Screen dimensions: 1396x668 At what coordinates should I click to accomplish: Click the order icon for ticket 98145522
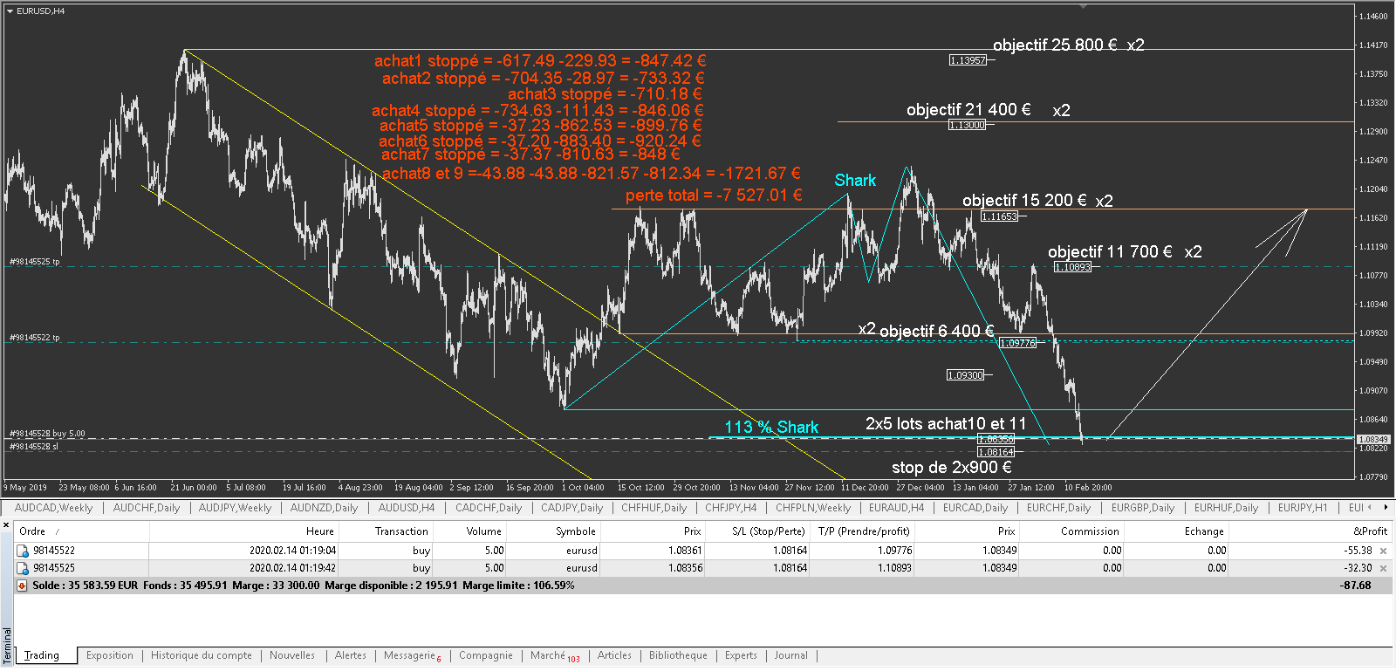click(22, 550)
